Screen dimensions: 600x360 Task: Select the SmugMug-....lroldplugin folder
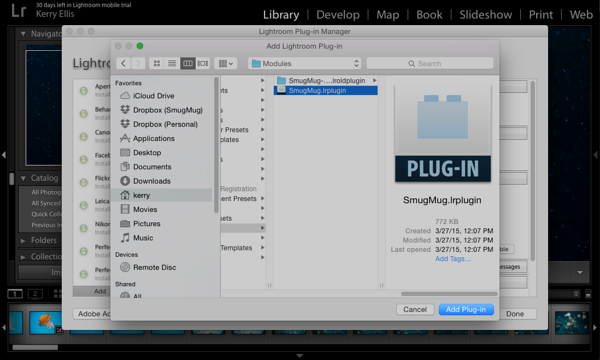[x=326, y=81]
